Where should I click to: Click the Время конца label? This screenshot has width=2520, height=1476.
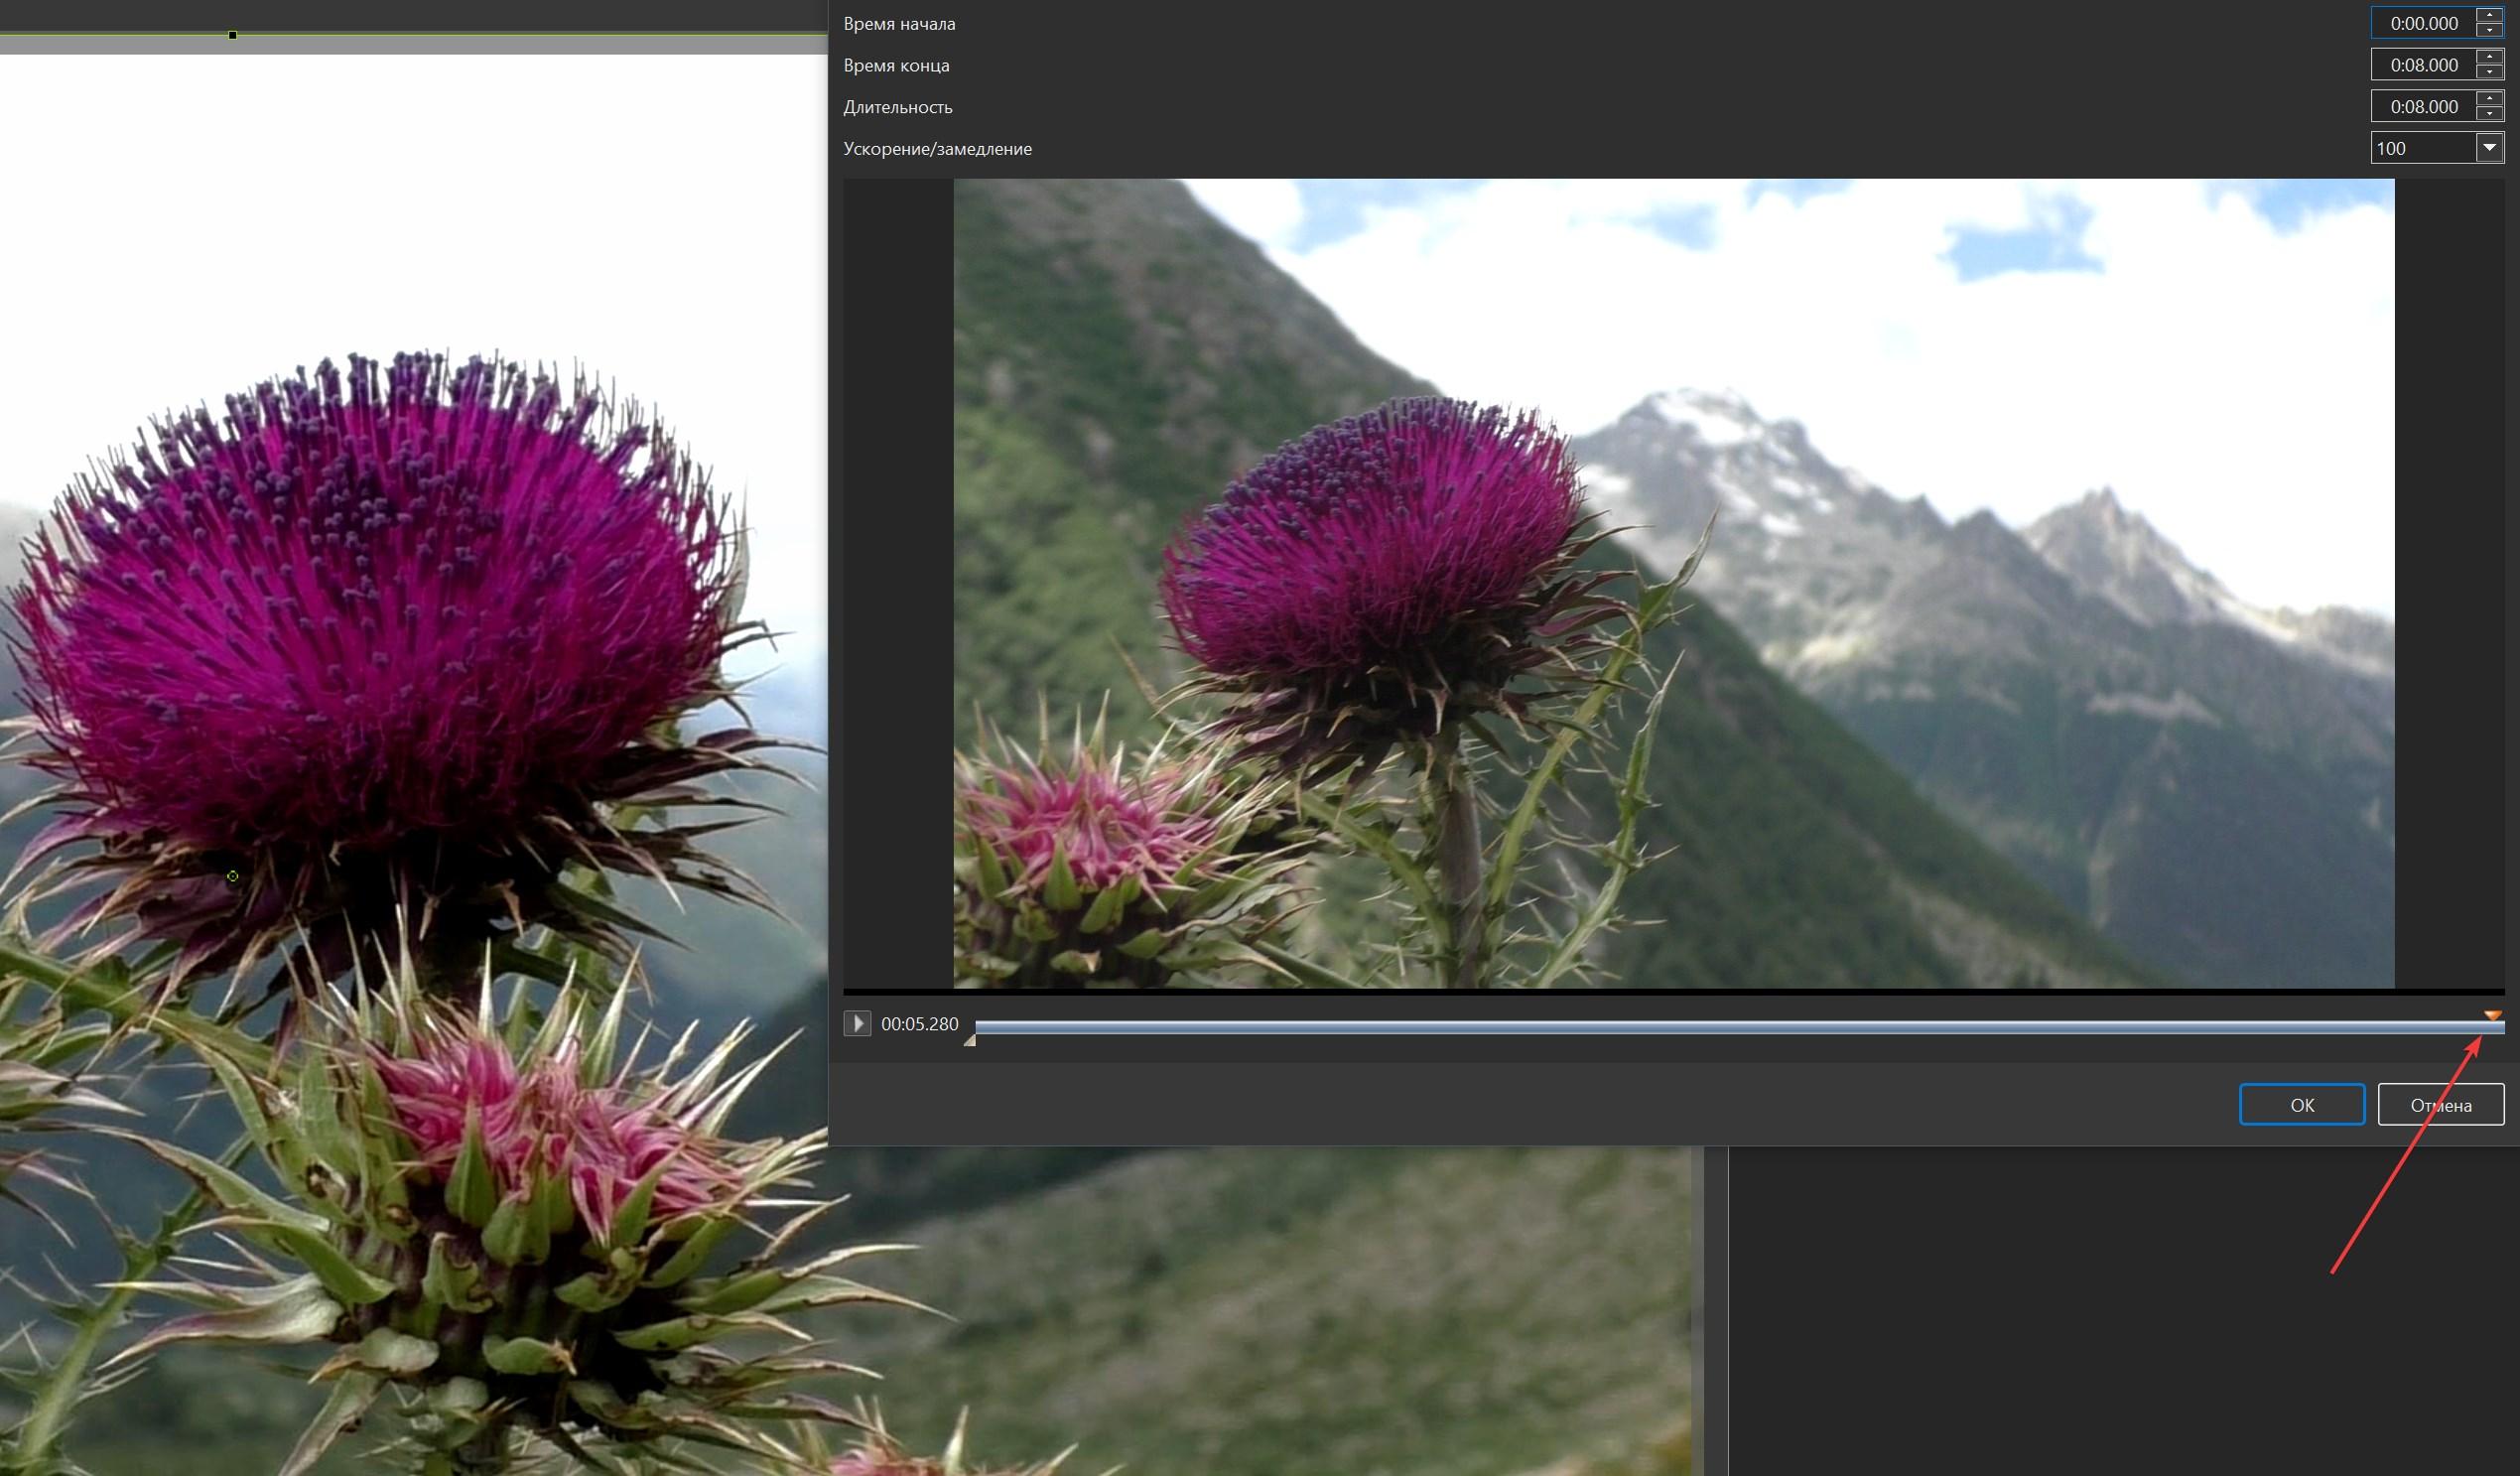pyautogui.click(x=896, y=66)
